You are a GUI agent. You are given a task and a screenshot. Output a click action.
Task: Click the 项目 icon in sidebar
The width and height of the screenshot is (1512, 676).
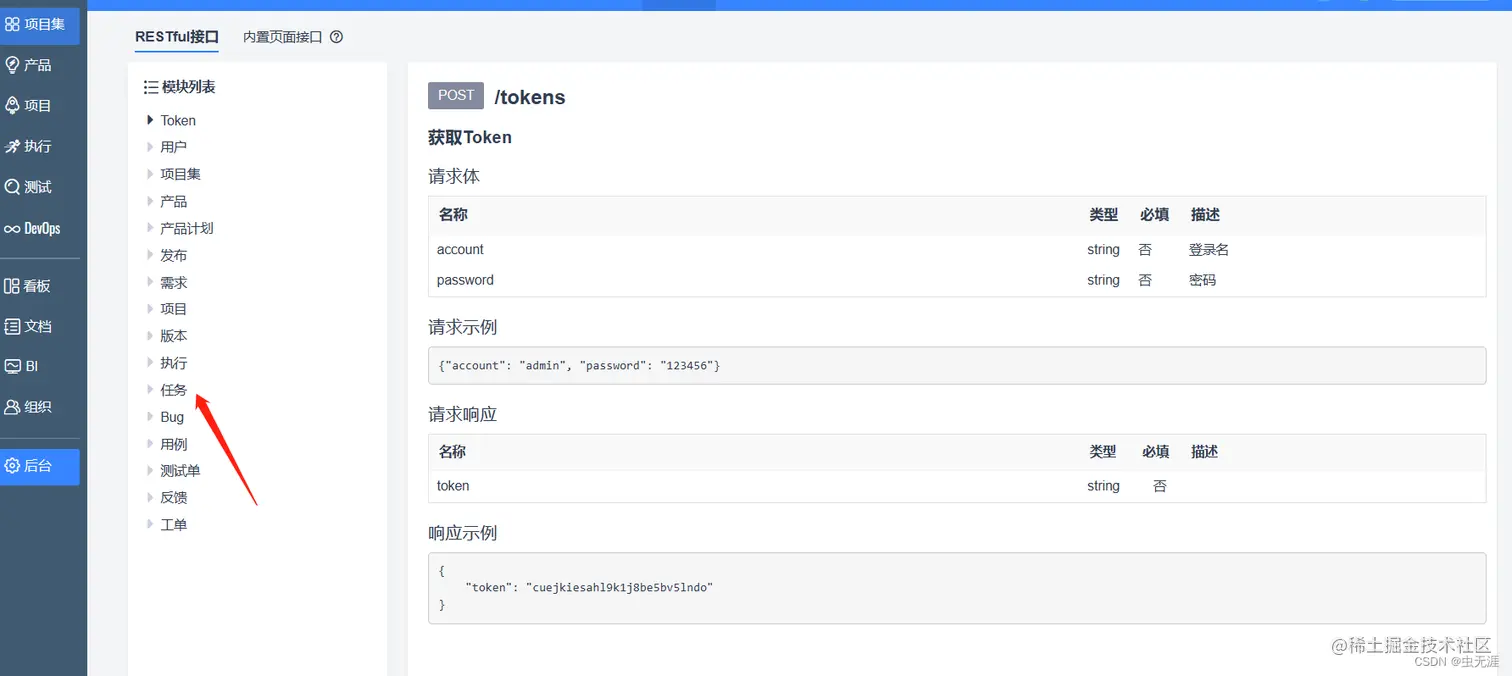pyautogui.click(x=12, y=105)
